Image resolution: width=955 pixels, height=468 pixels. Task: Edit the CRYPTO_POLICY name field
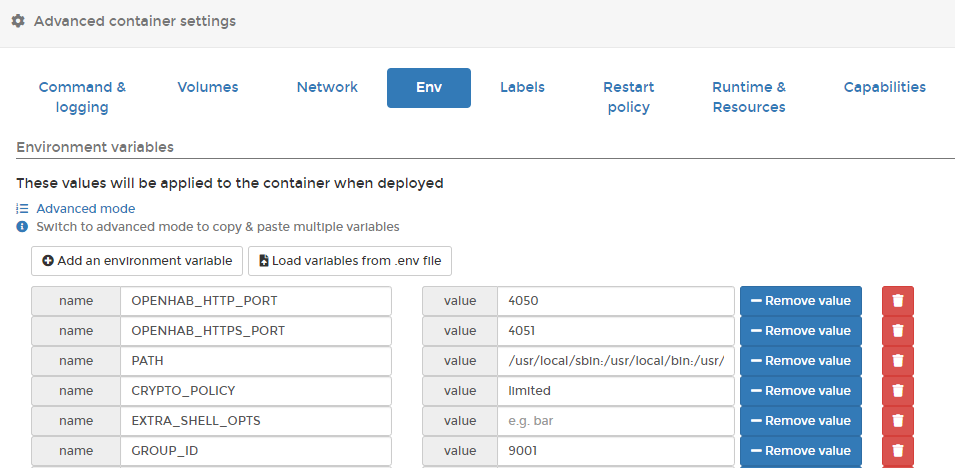click(x=256, y=391)
